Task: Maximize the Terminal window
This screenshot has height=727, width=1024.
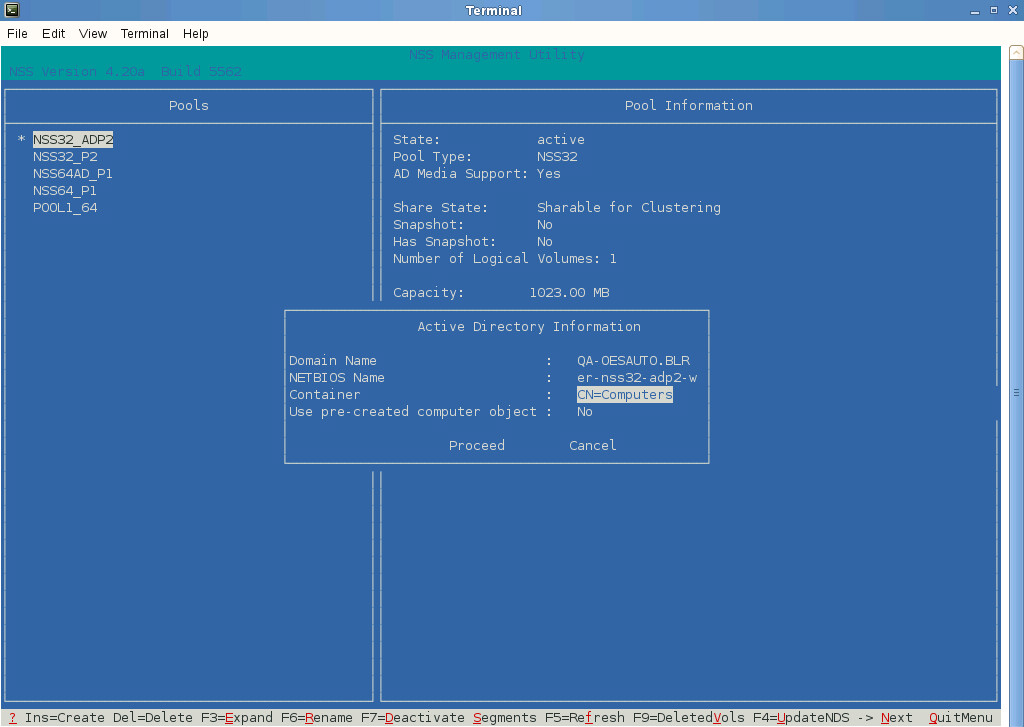Action: [993, 10]
